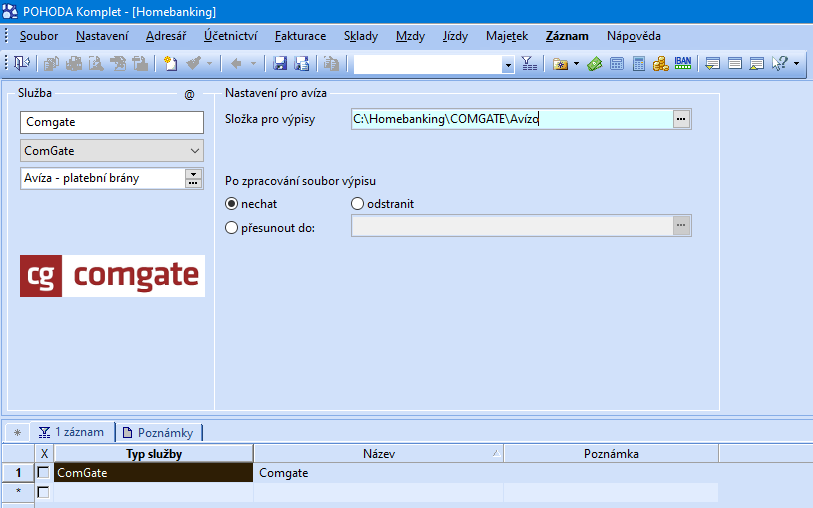Click the middle table layout icon
This screenshot has width=813, height=508.
tap(735, 64)
